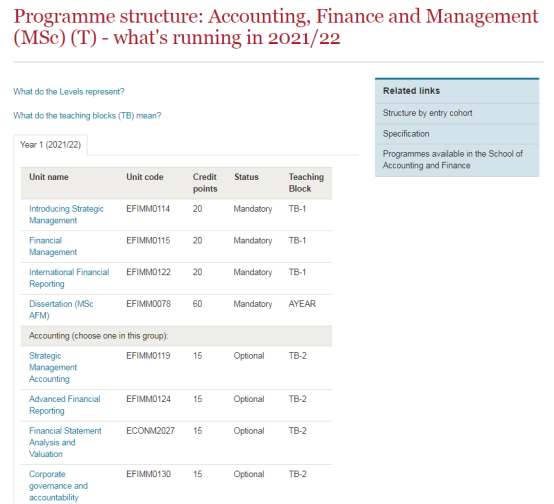Viewport: 554px width, 504px height.
Task: Click the Credit points column header
Action: click(205, 183)
